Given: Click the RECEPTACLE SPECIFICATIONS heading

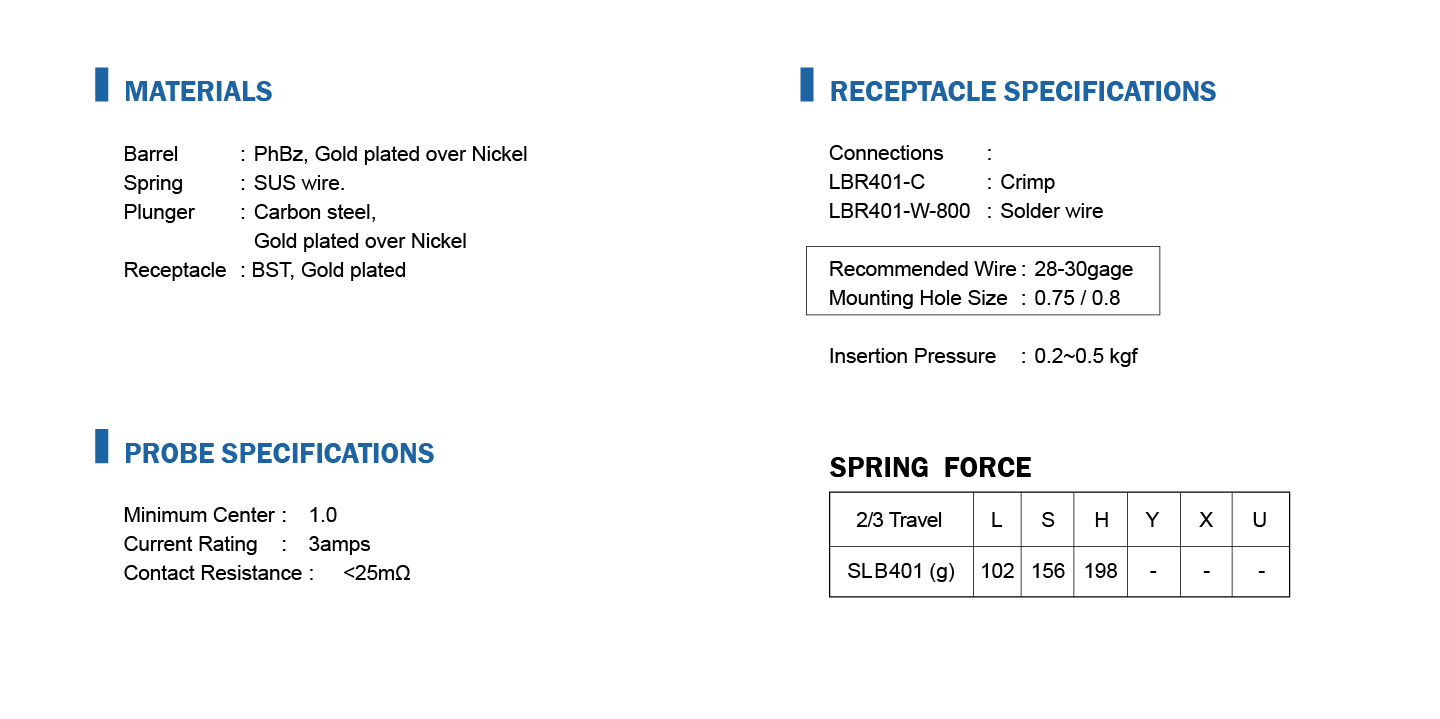Looking at the screenshot, I should [x=1023, y=92].
